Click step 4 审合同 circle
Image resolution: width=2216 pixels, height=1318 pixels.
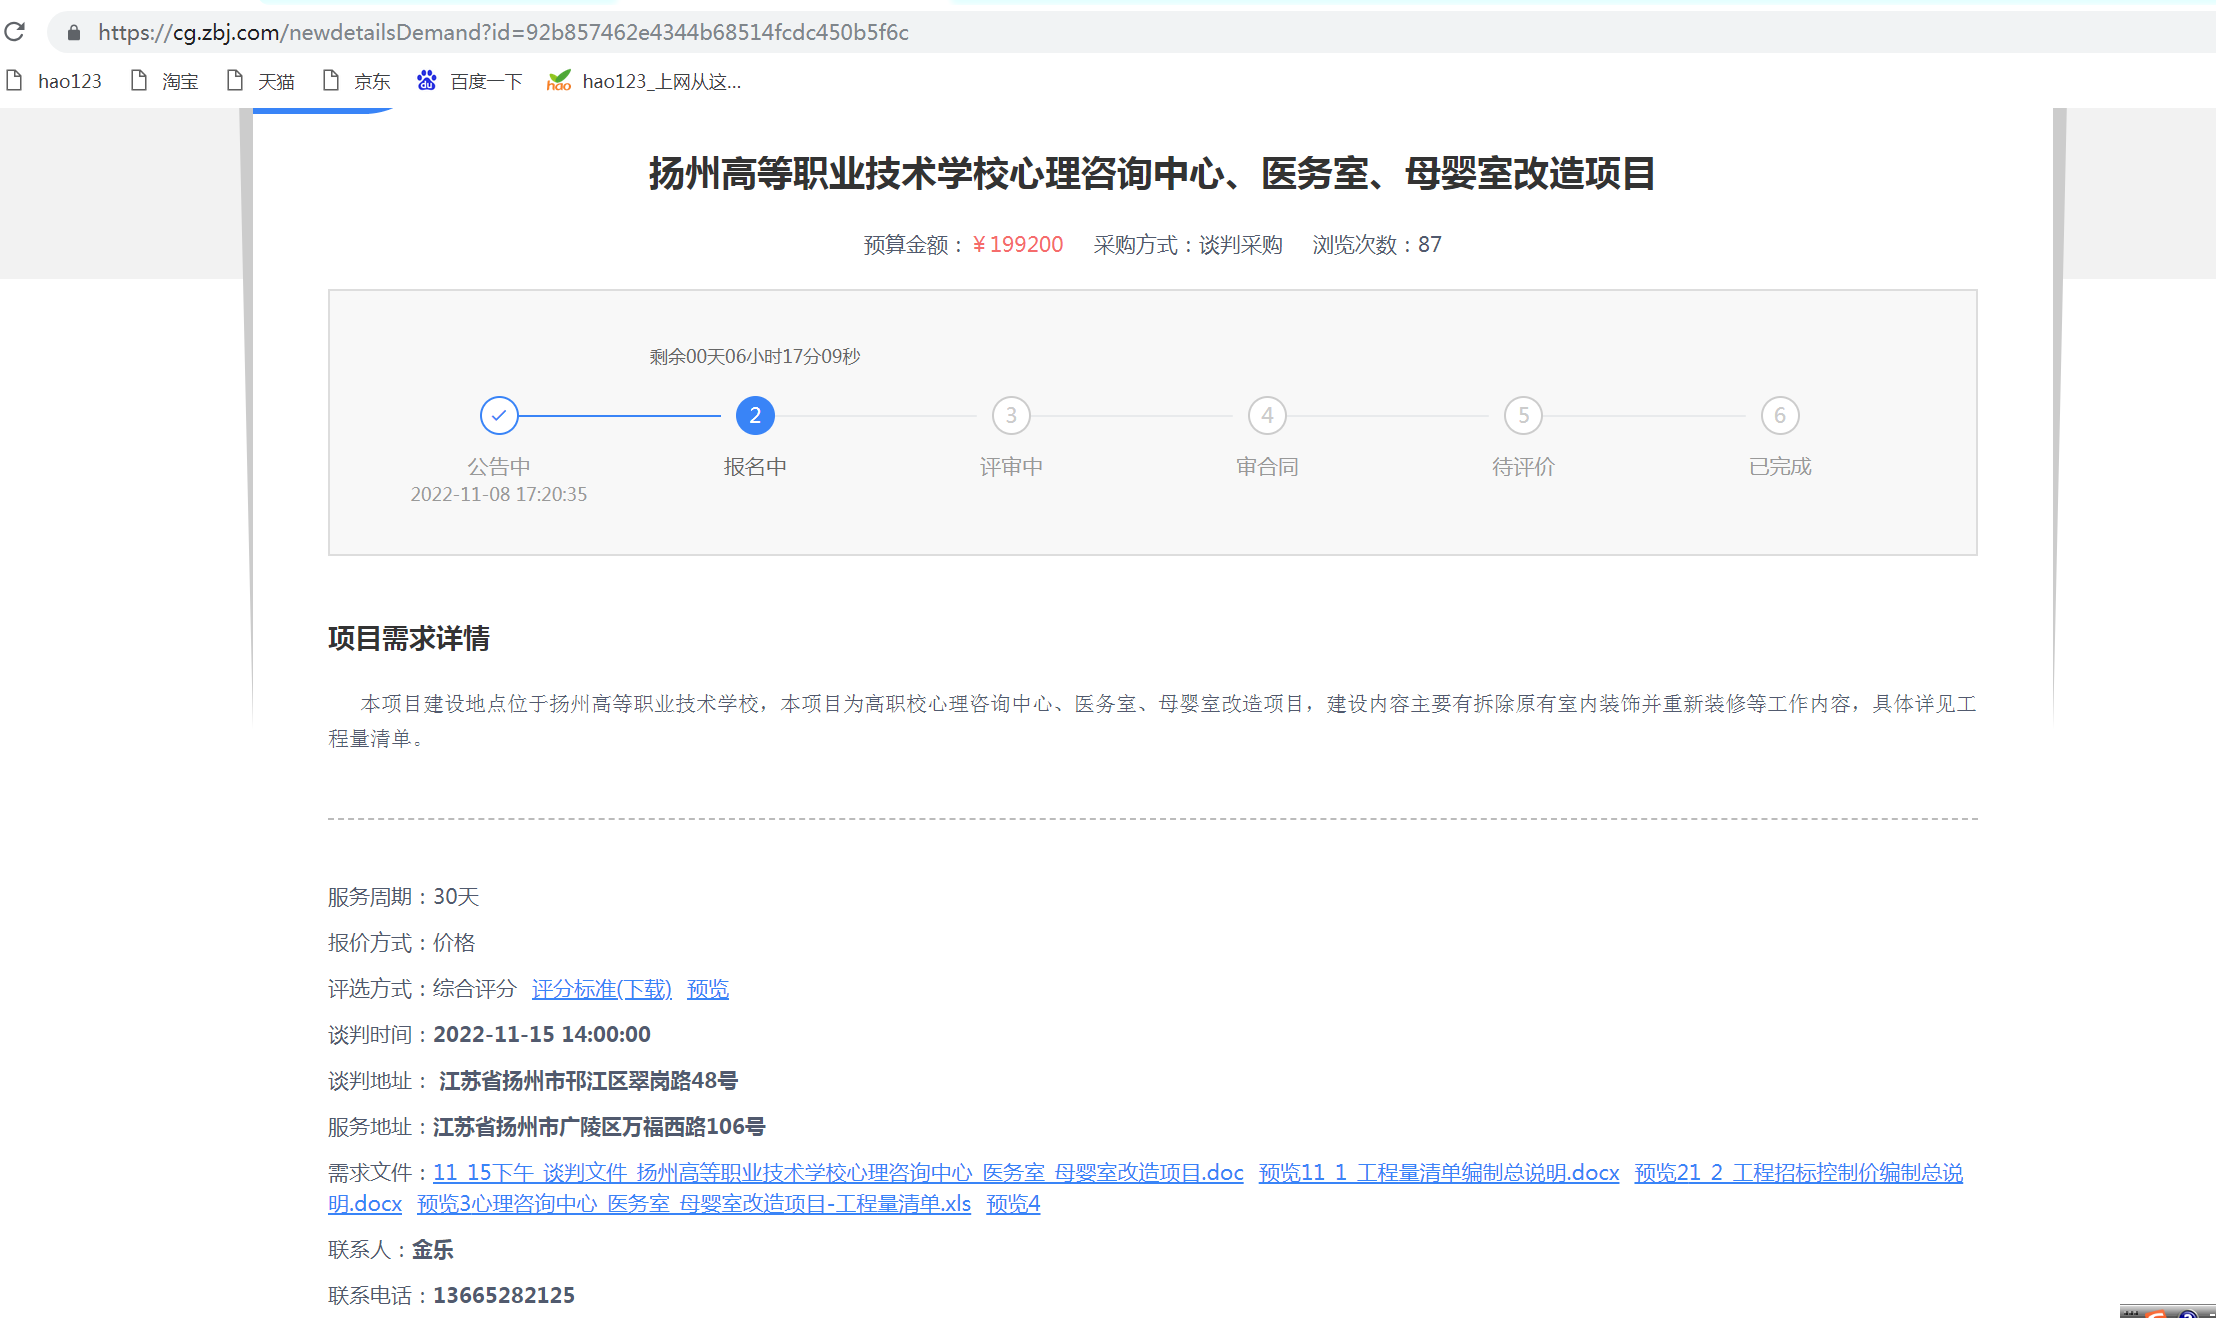click(x=1267, y=415)
